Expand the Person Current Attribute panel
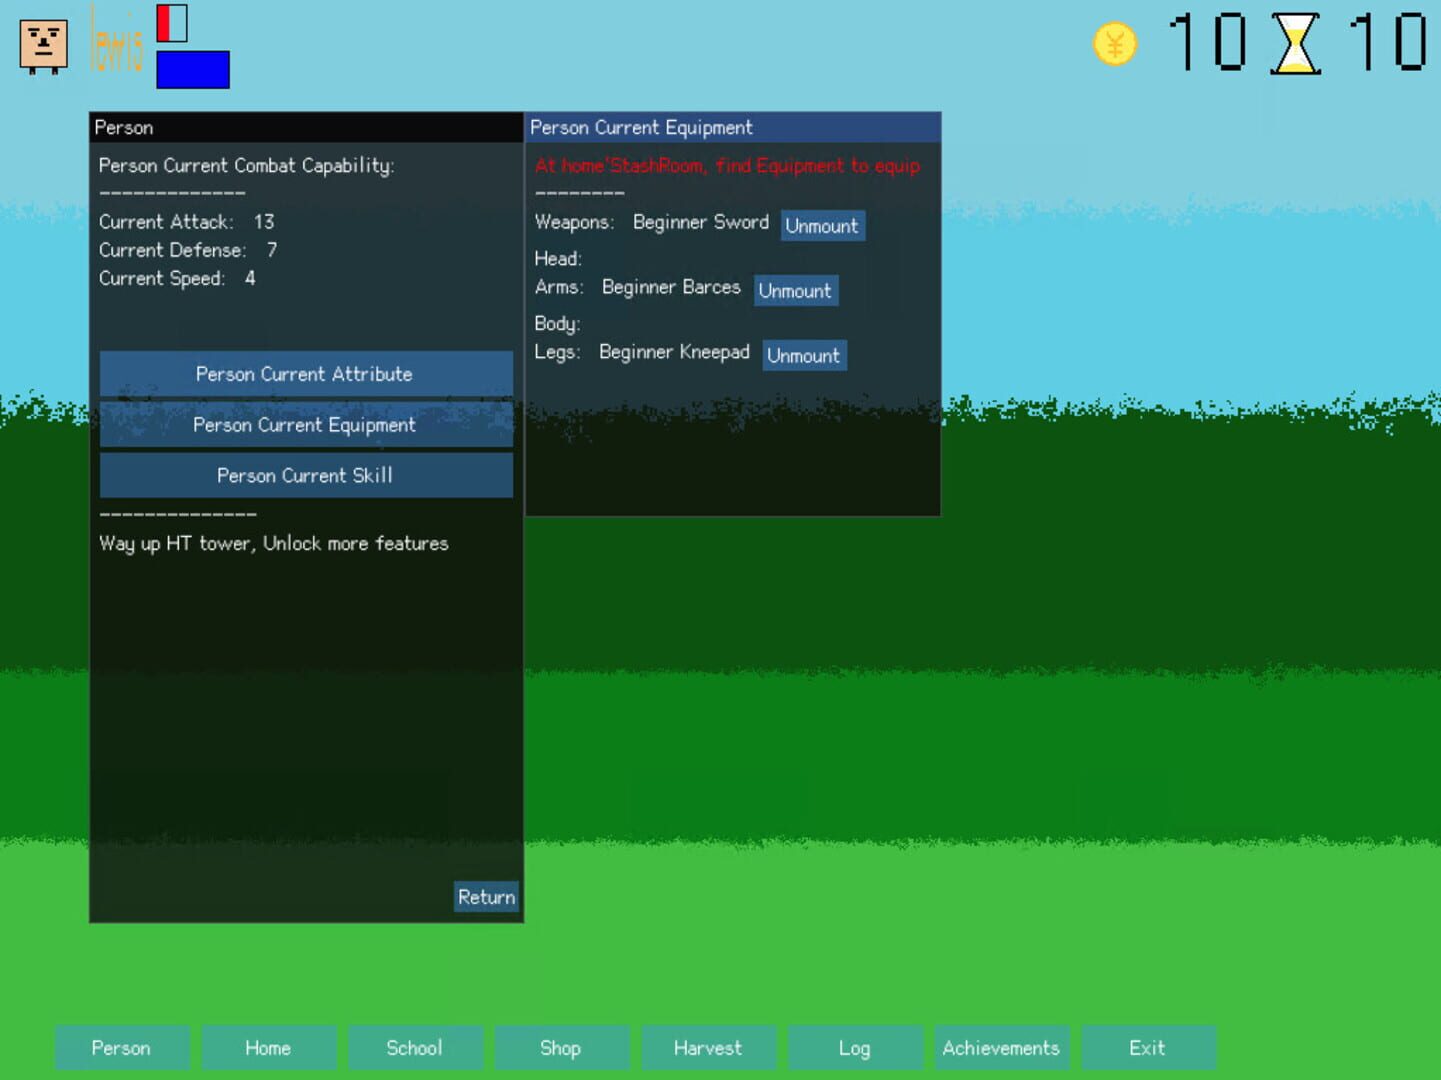The width and height of the screenshot is (1441, 1080). (305, 374)
